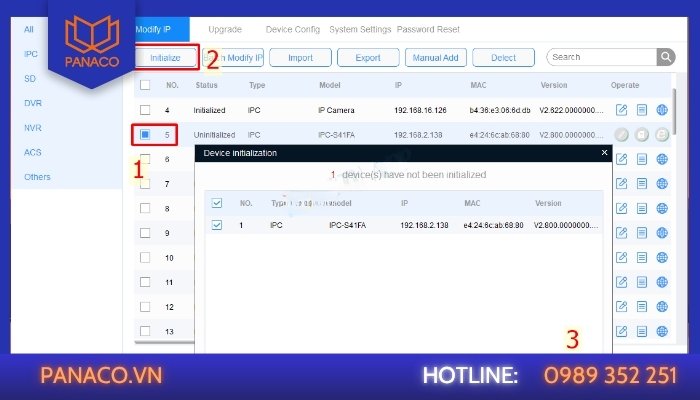Viewport: 700px width, 400px height.
Task: Click the edit icon for row 13
Action: [x=621, y=331]
